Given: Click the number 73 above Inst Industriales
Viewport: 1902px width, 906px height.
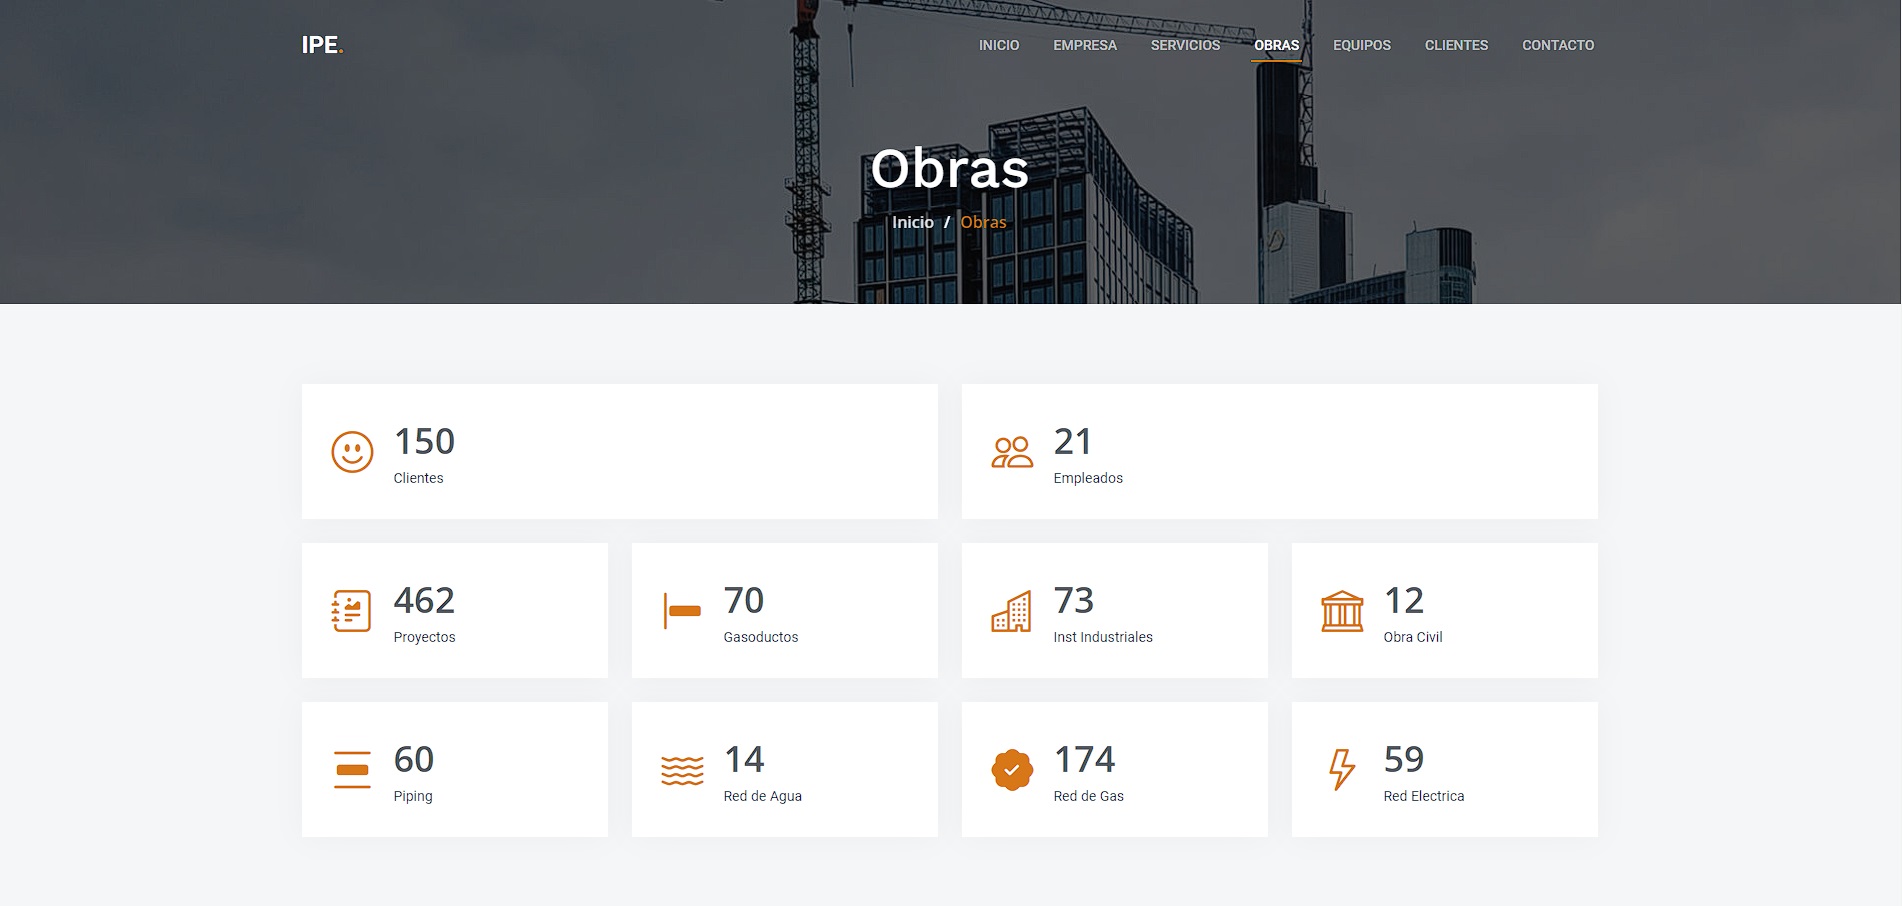Looking at the screenshot, I should coord(1074,601).
